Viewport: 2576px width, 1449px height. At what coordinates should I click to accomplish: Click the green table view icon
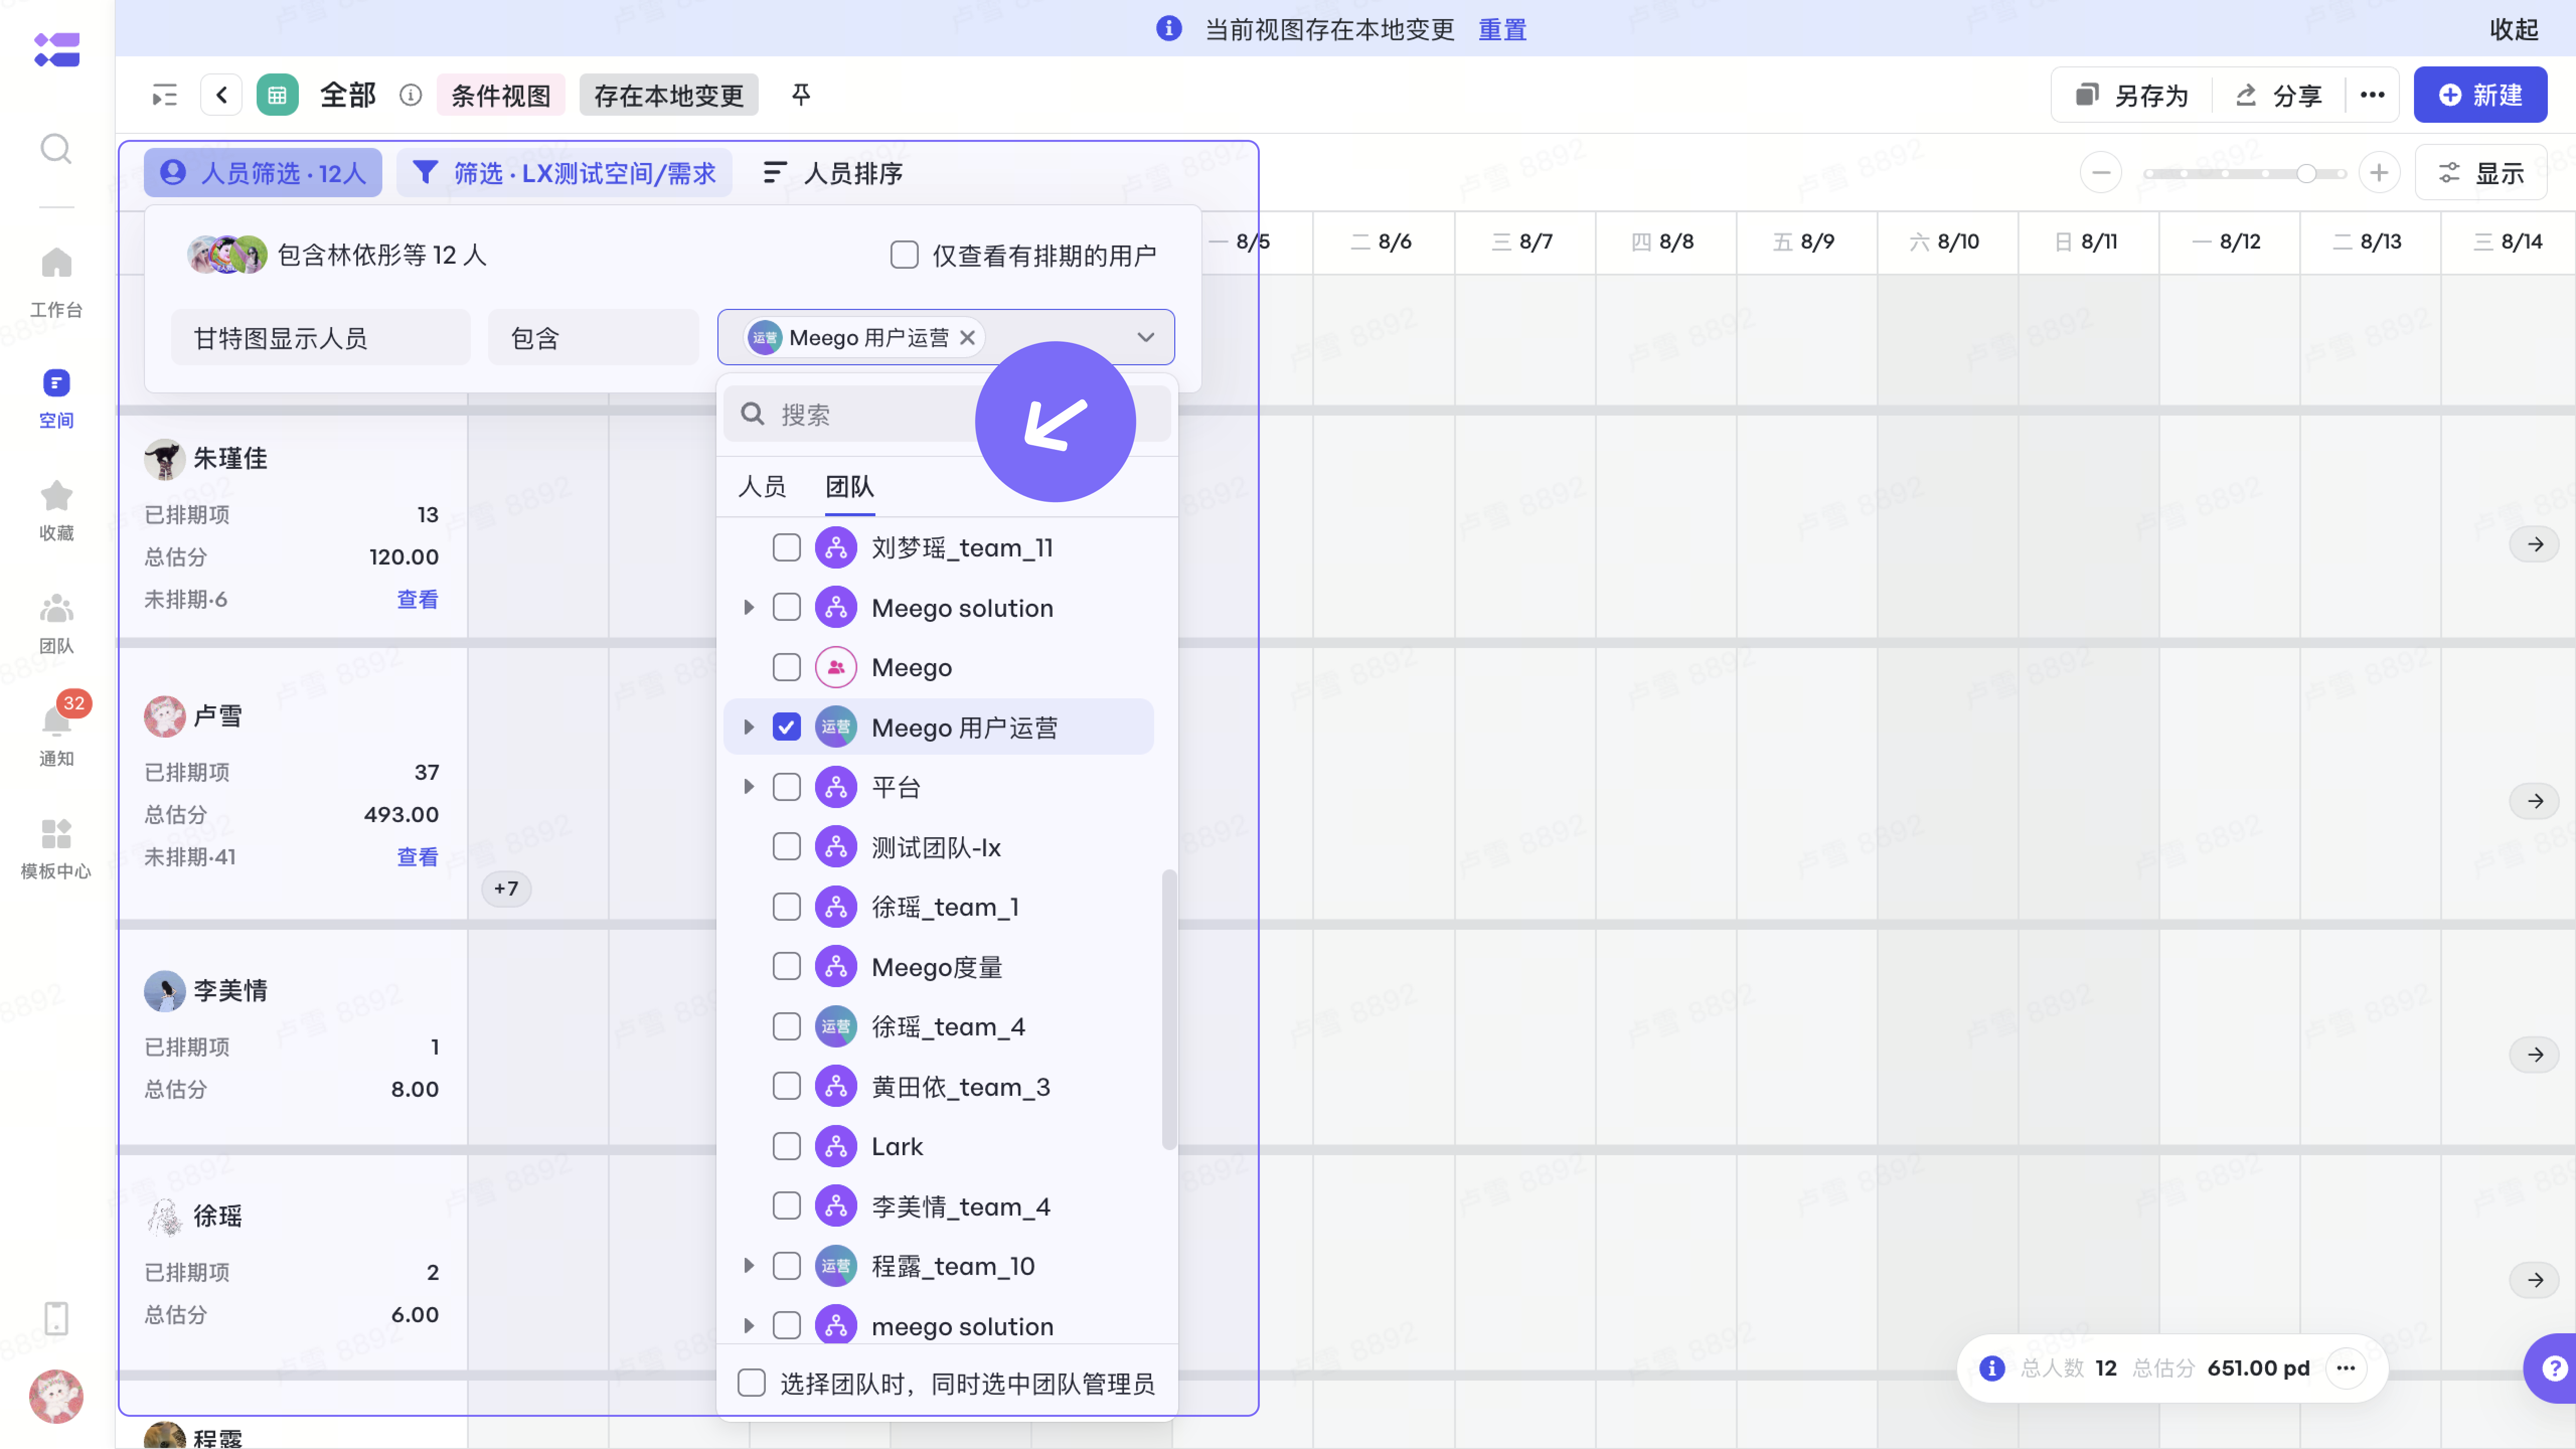[277, 95]
